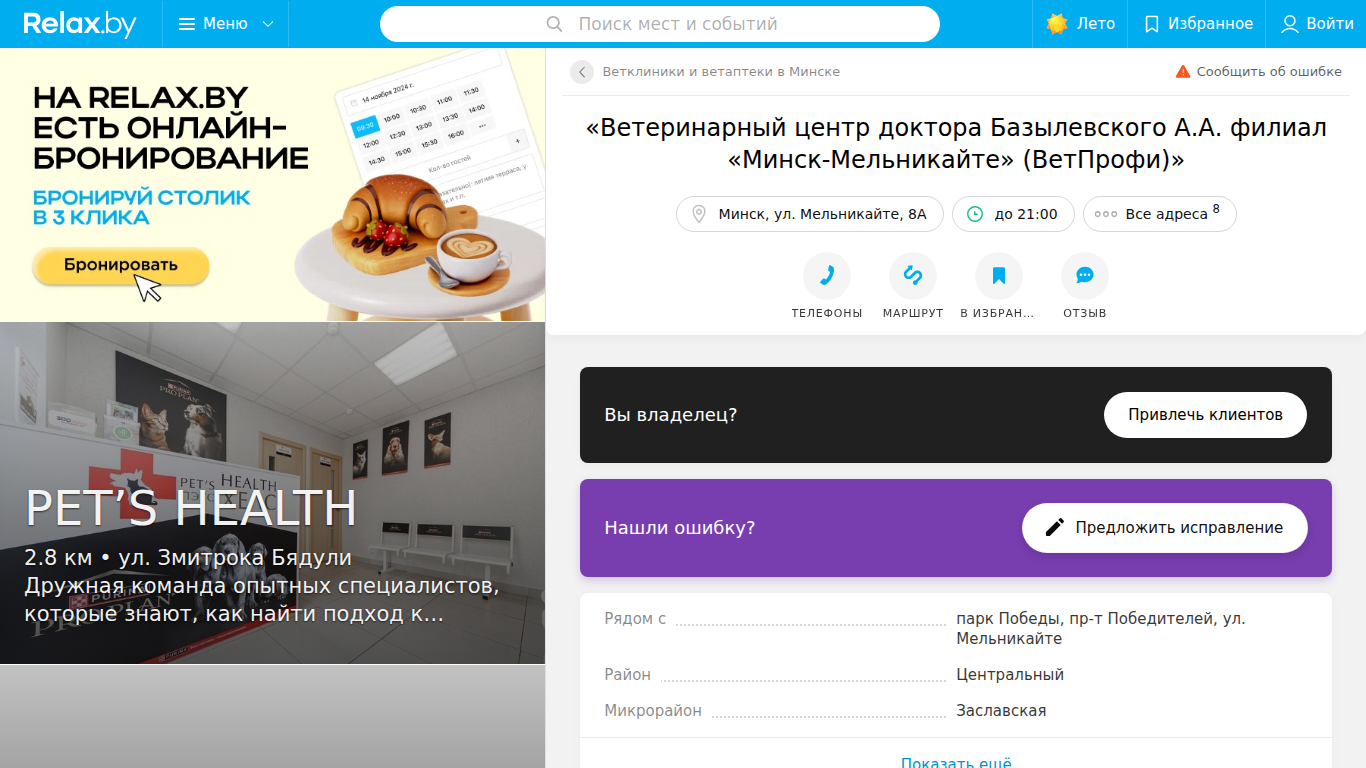Open Ветклиники и ветаптеки в Минске breadcrumb
This screenshot has height=768, width=1366.
pos(721,72)
